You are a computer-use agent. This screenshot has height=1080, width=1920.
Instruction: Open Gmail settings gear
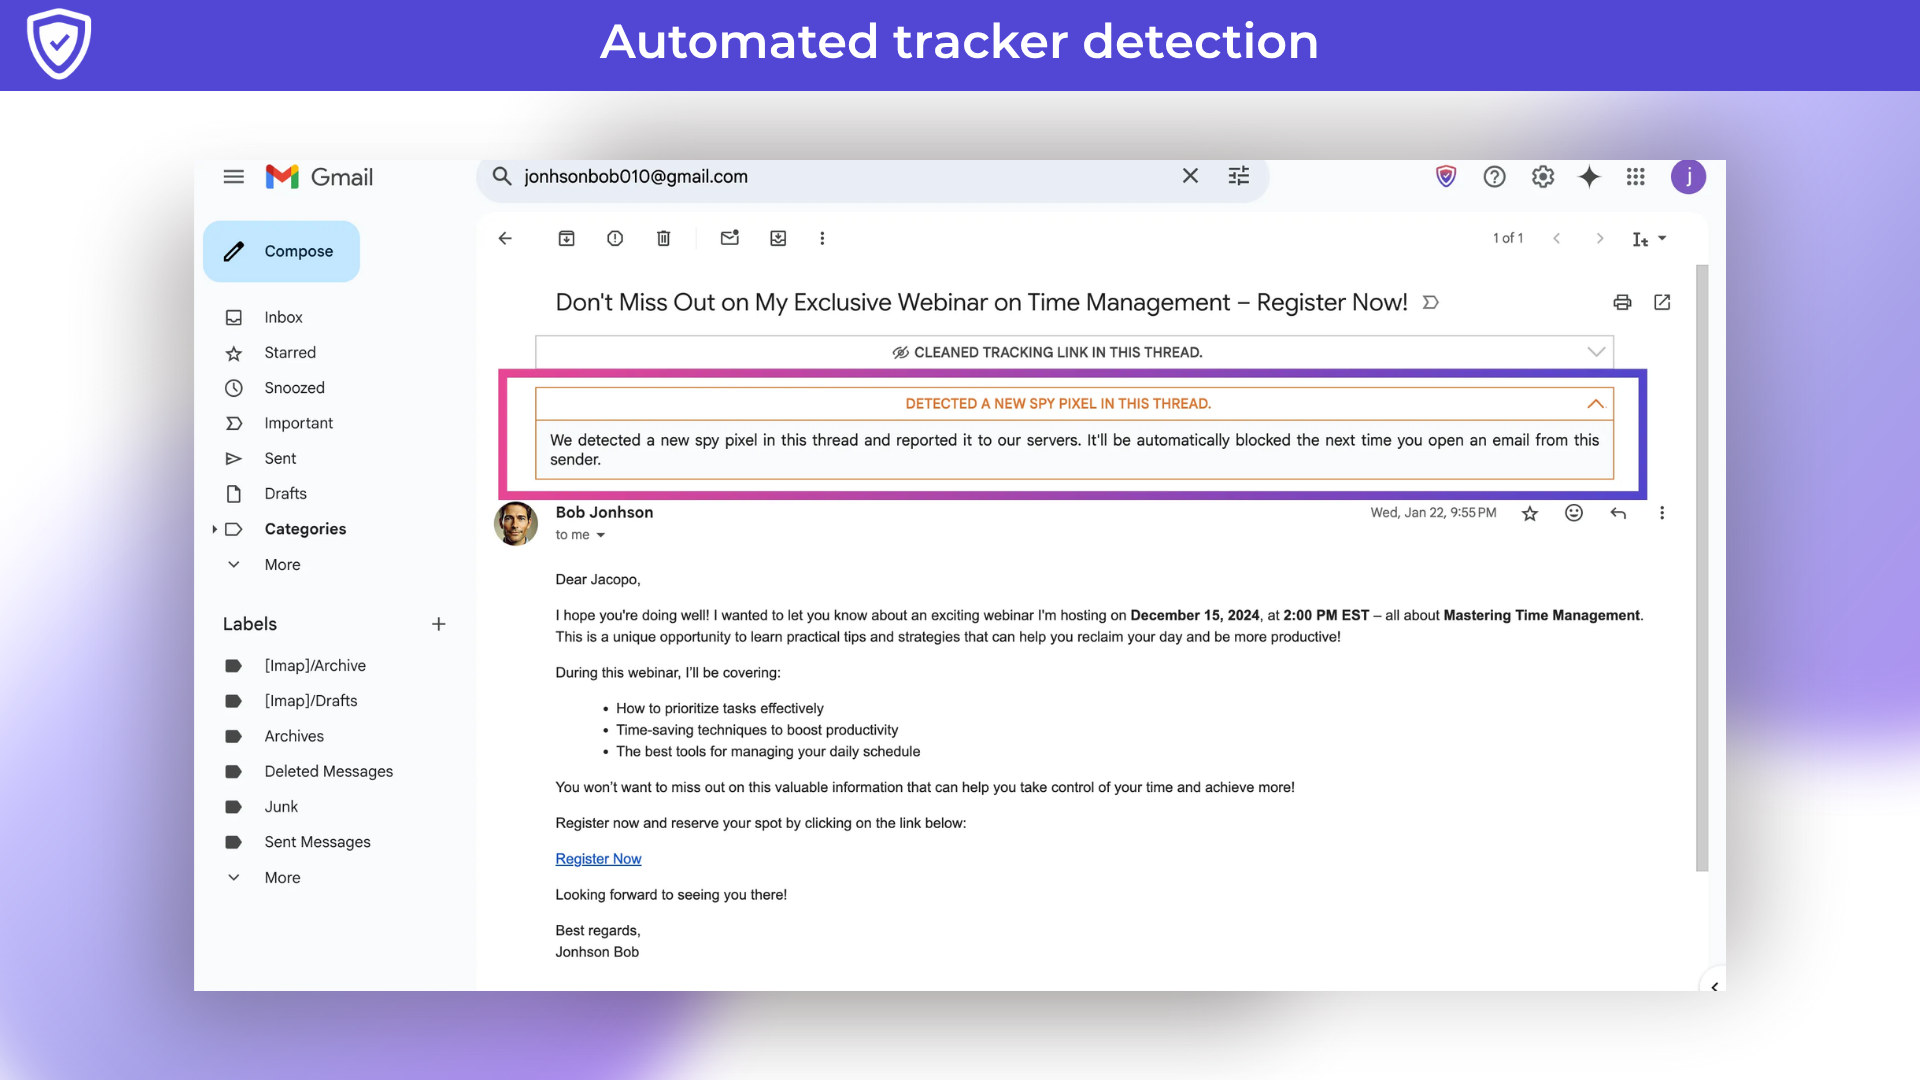click(x=1542, y=177)
